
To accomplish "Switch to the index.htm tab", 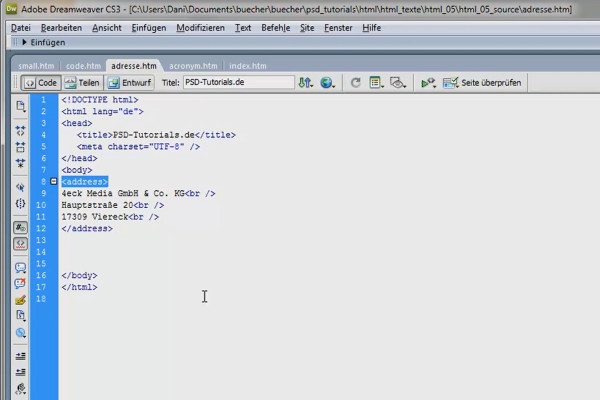I will (x=248, y=66).
